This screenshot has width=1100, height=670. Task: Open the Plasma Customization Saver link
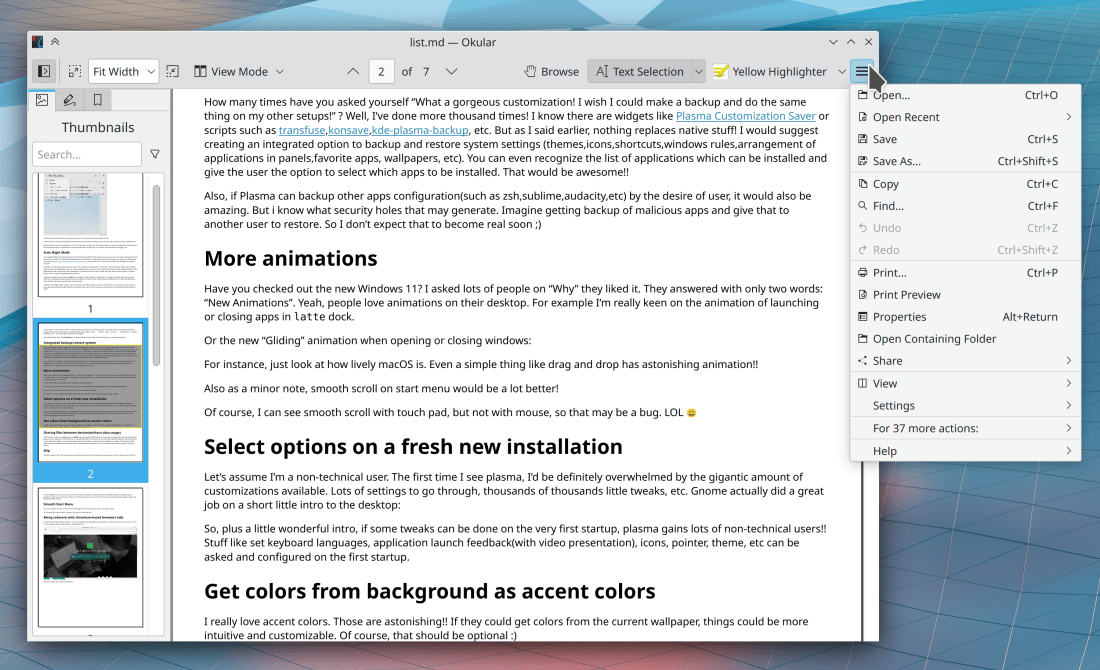(745, 116)
